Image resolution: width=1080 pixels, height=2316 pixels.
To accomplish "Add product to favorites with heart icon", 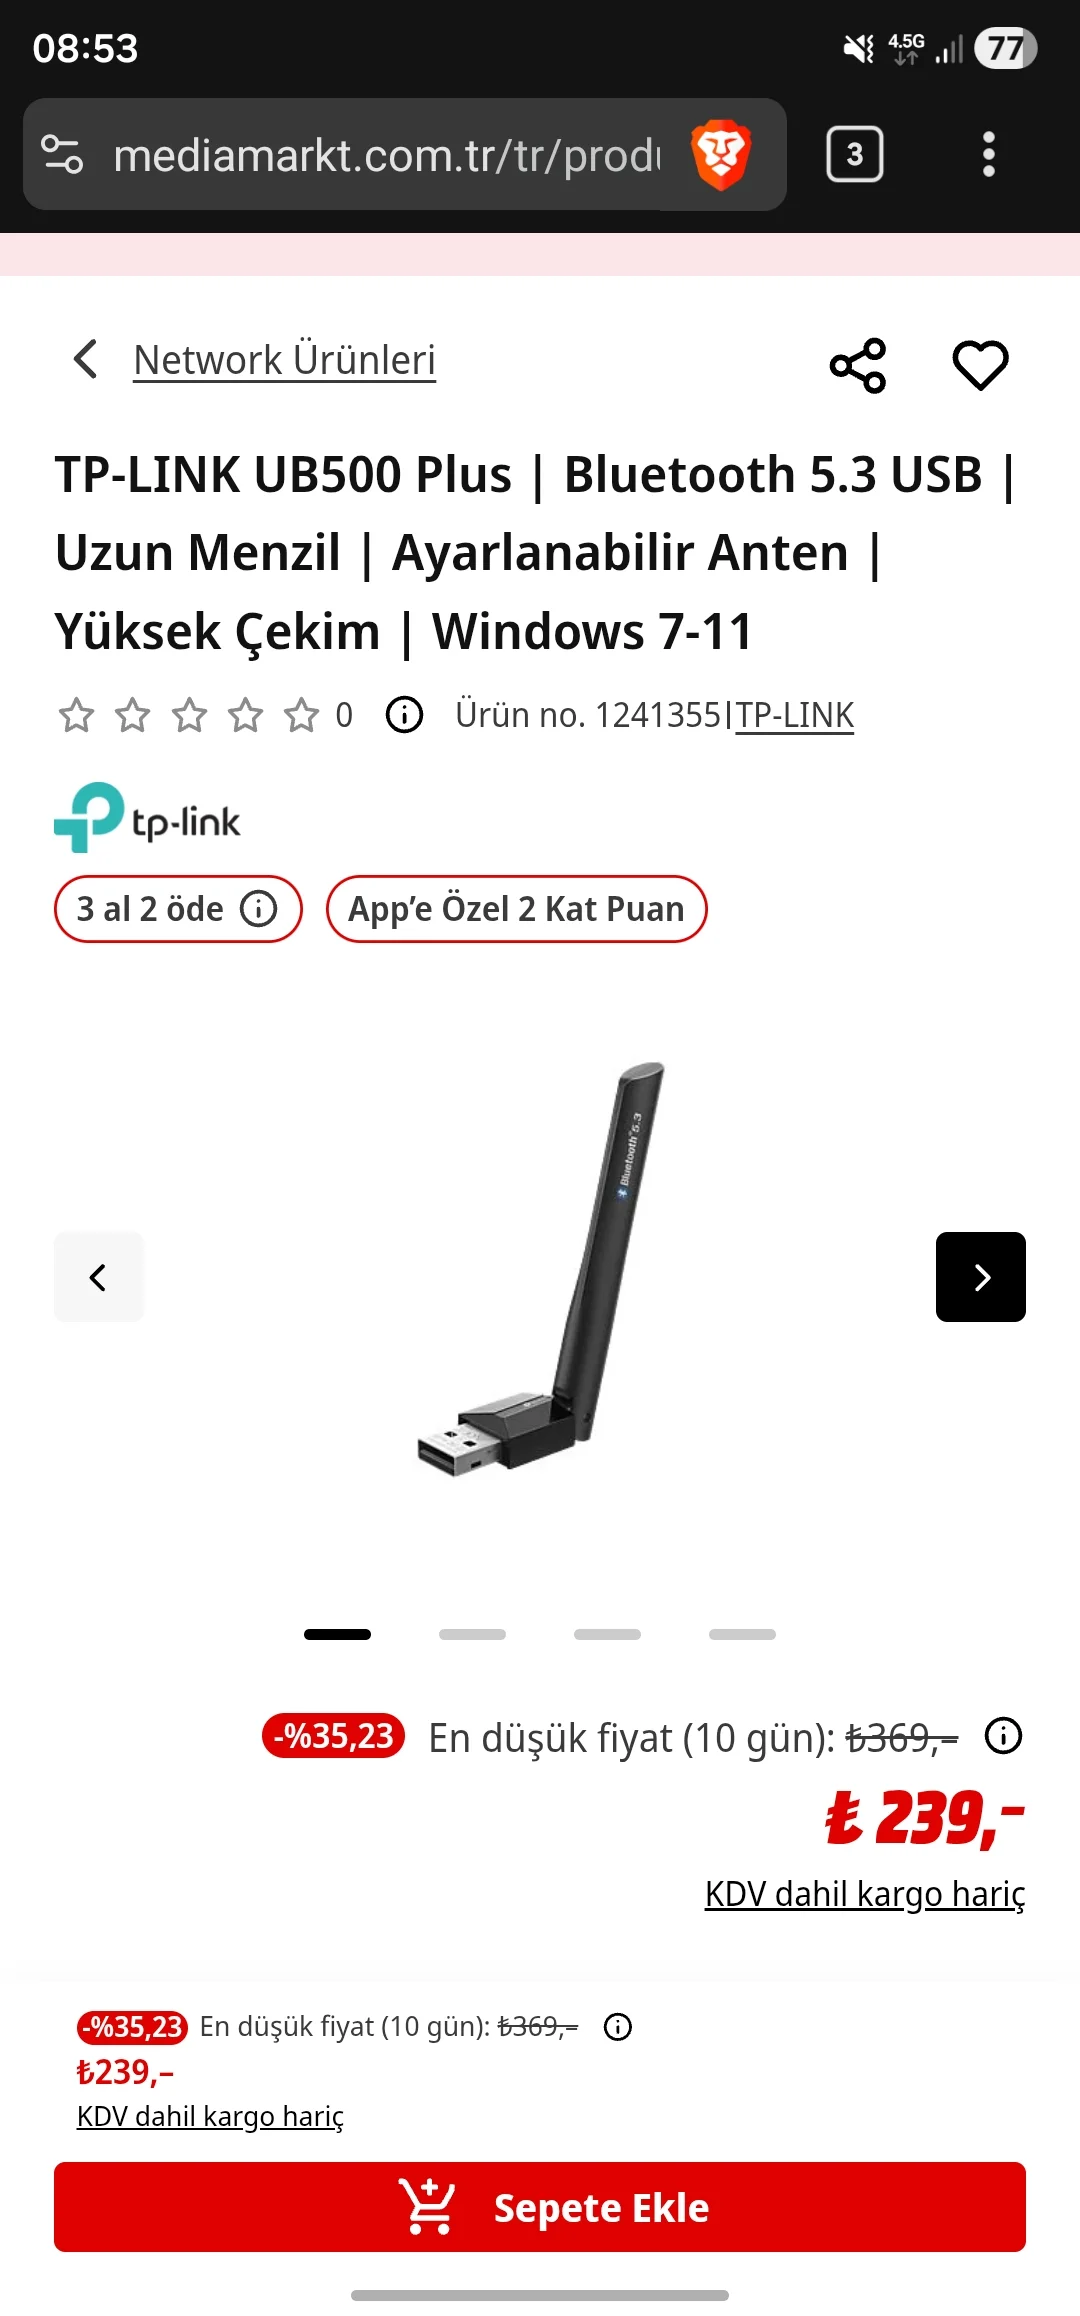I will click(980, 365).
